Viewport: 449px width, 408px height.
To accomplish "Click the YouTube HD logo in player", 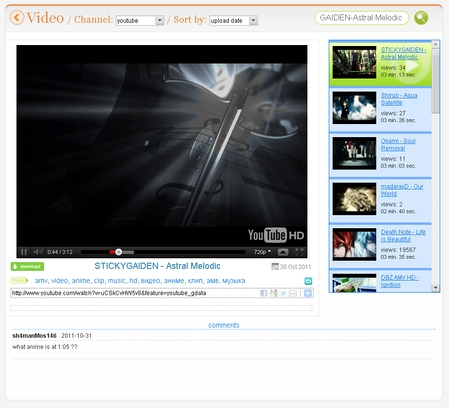I will [x=276, y=235].
